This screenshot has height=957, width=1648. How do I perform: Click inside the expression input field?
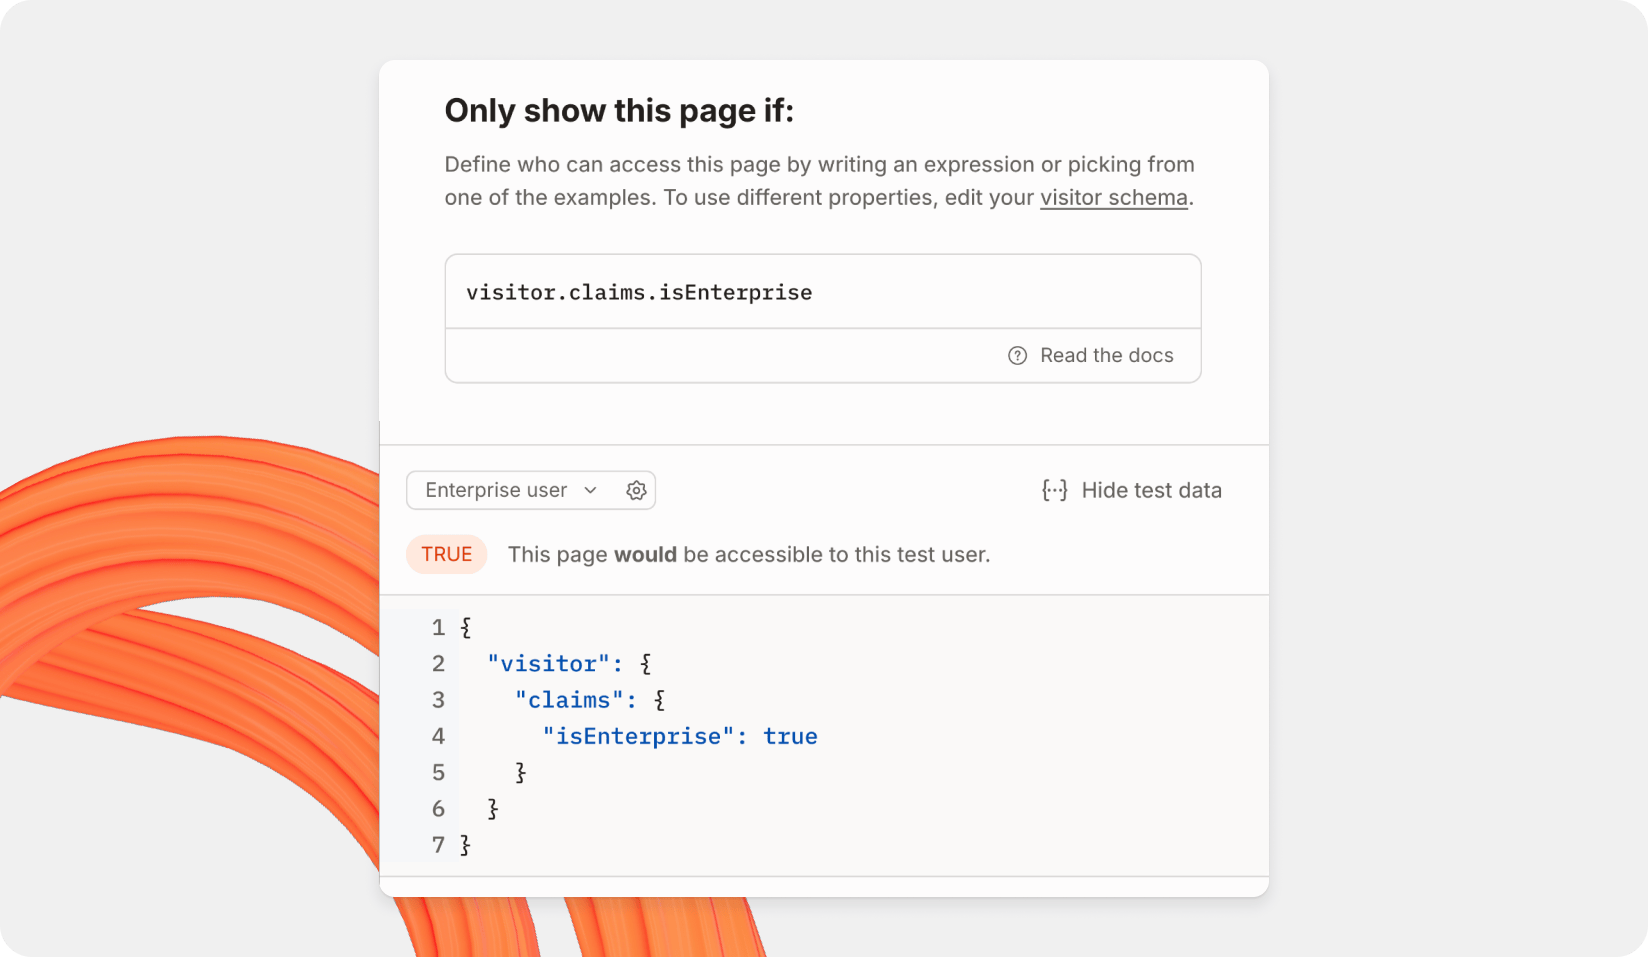coord(822,291)
